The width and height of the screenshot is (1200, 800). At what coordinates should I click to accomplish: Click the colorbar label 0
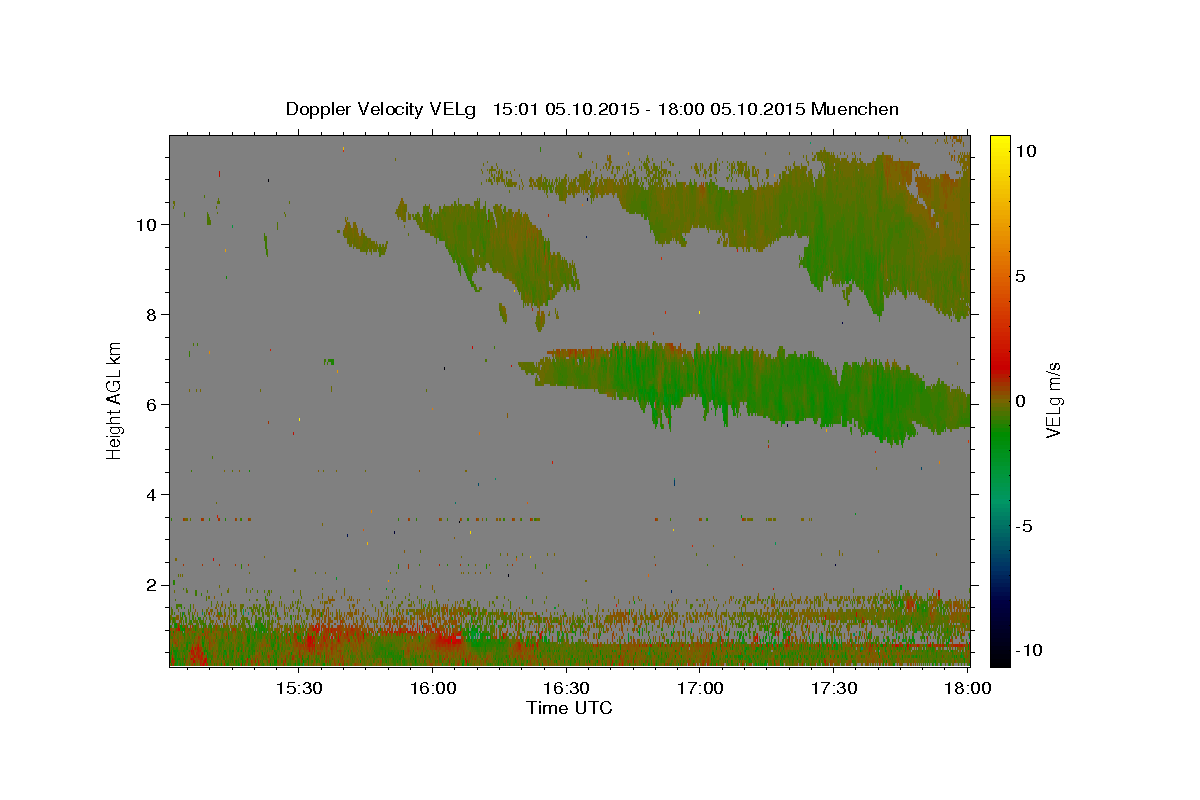(1020, 401)
